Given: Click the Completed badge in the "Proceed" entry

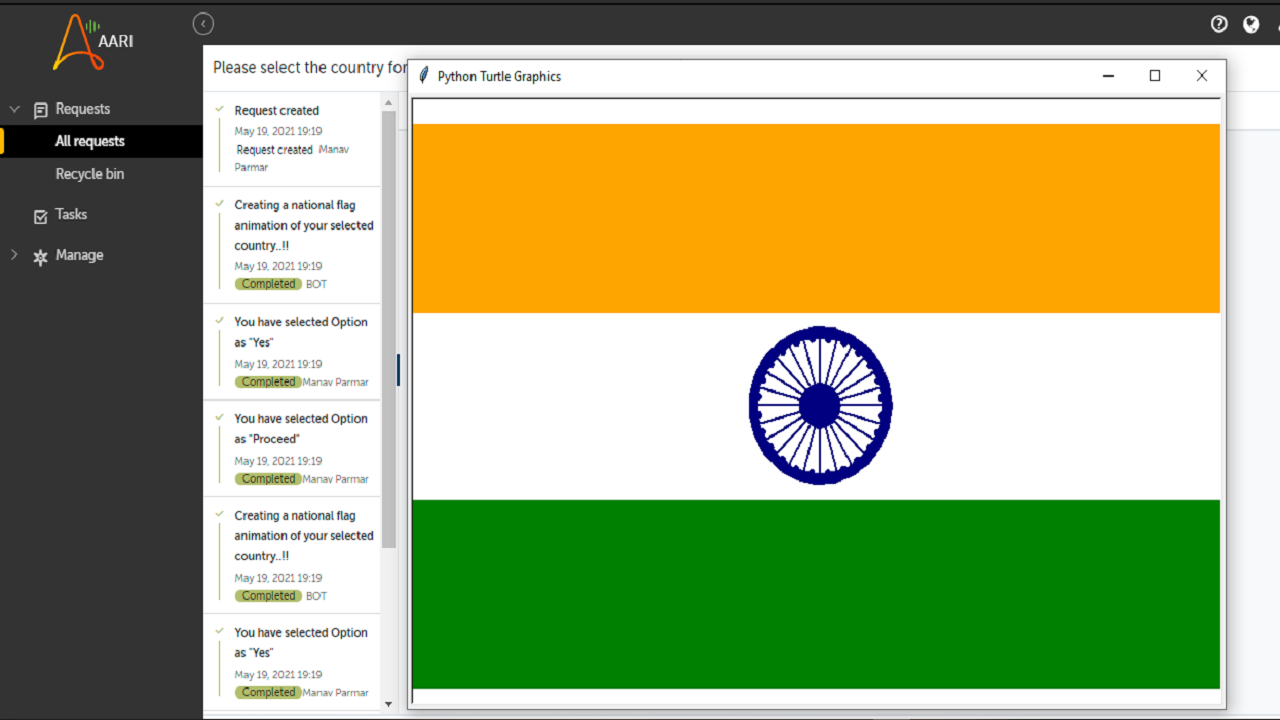Looking at the screenshot, I should [x=268, y=479].
